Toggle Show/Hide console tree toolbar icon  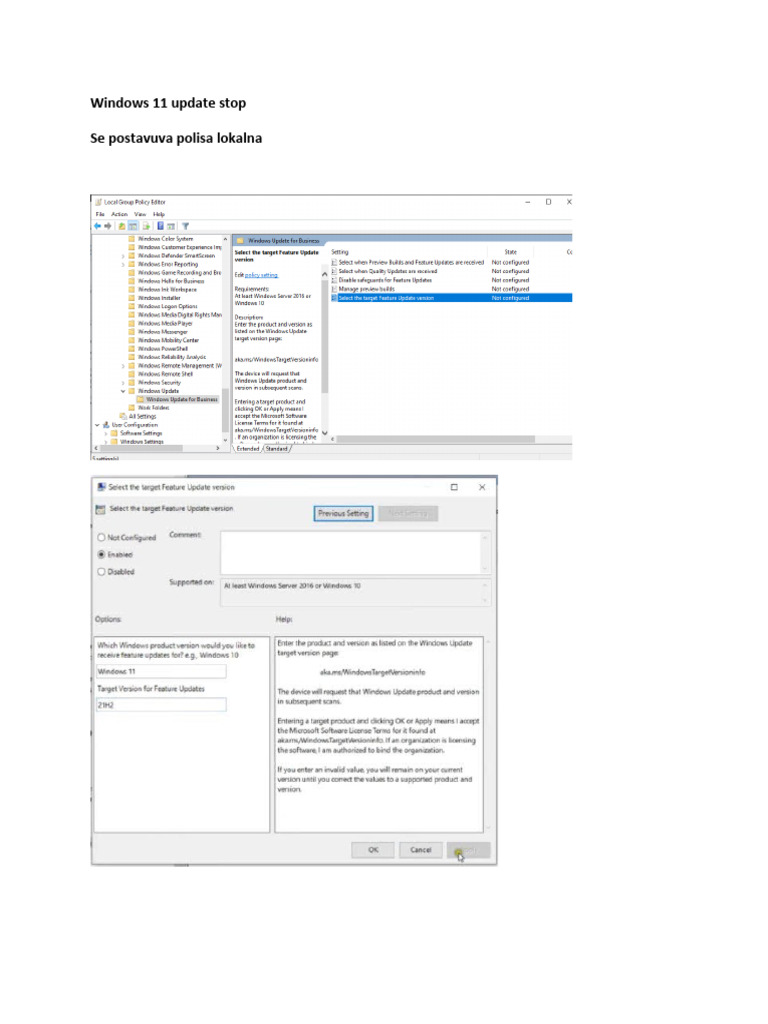tap(133, 226)
